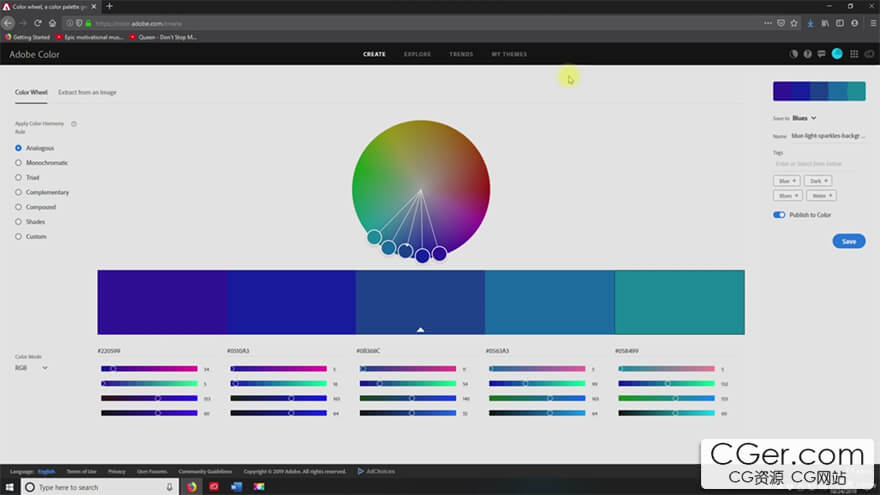Add the suggested Water tag
This screenshot has width=880, height=495.
tap(822, 195)
